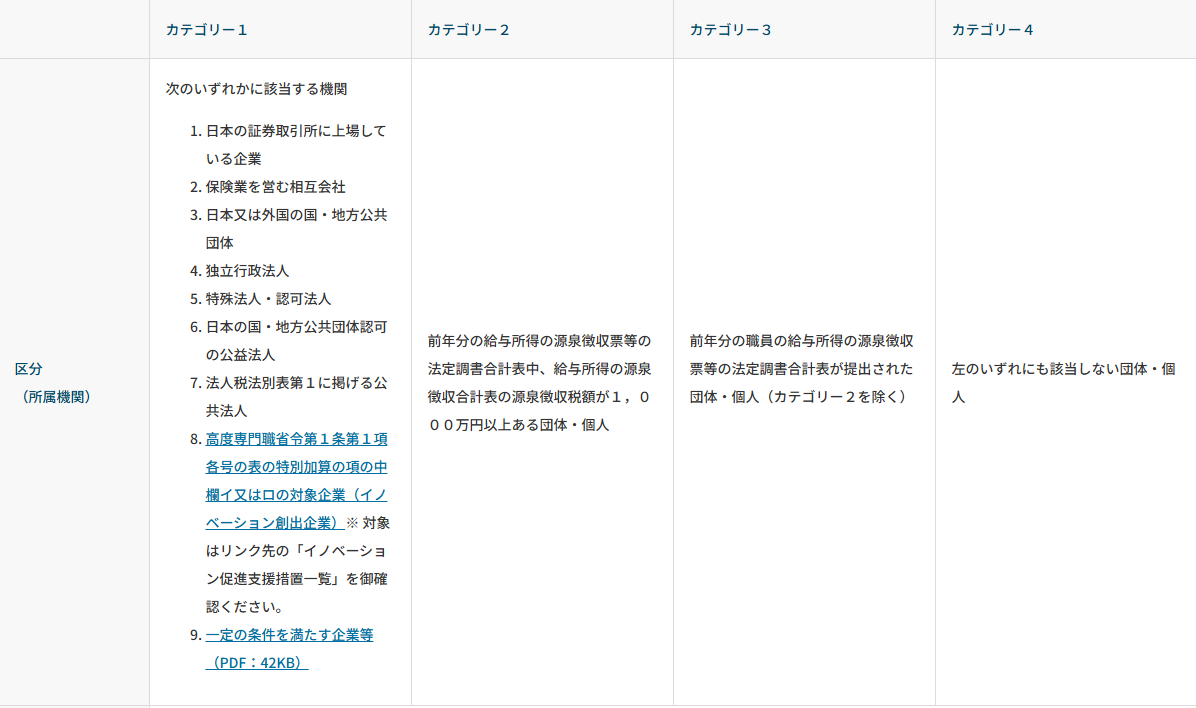Select the カテゴリー３ column header

click(730, 30)
